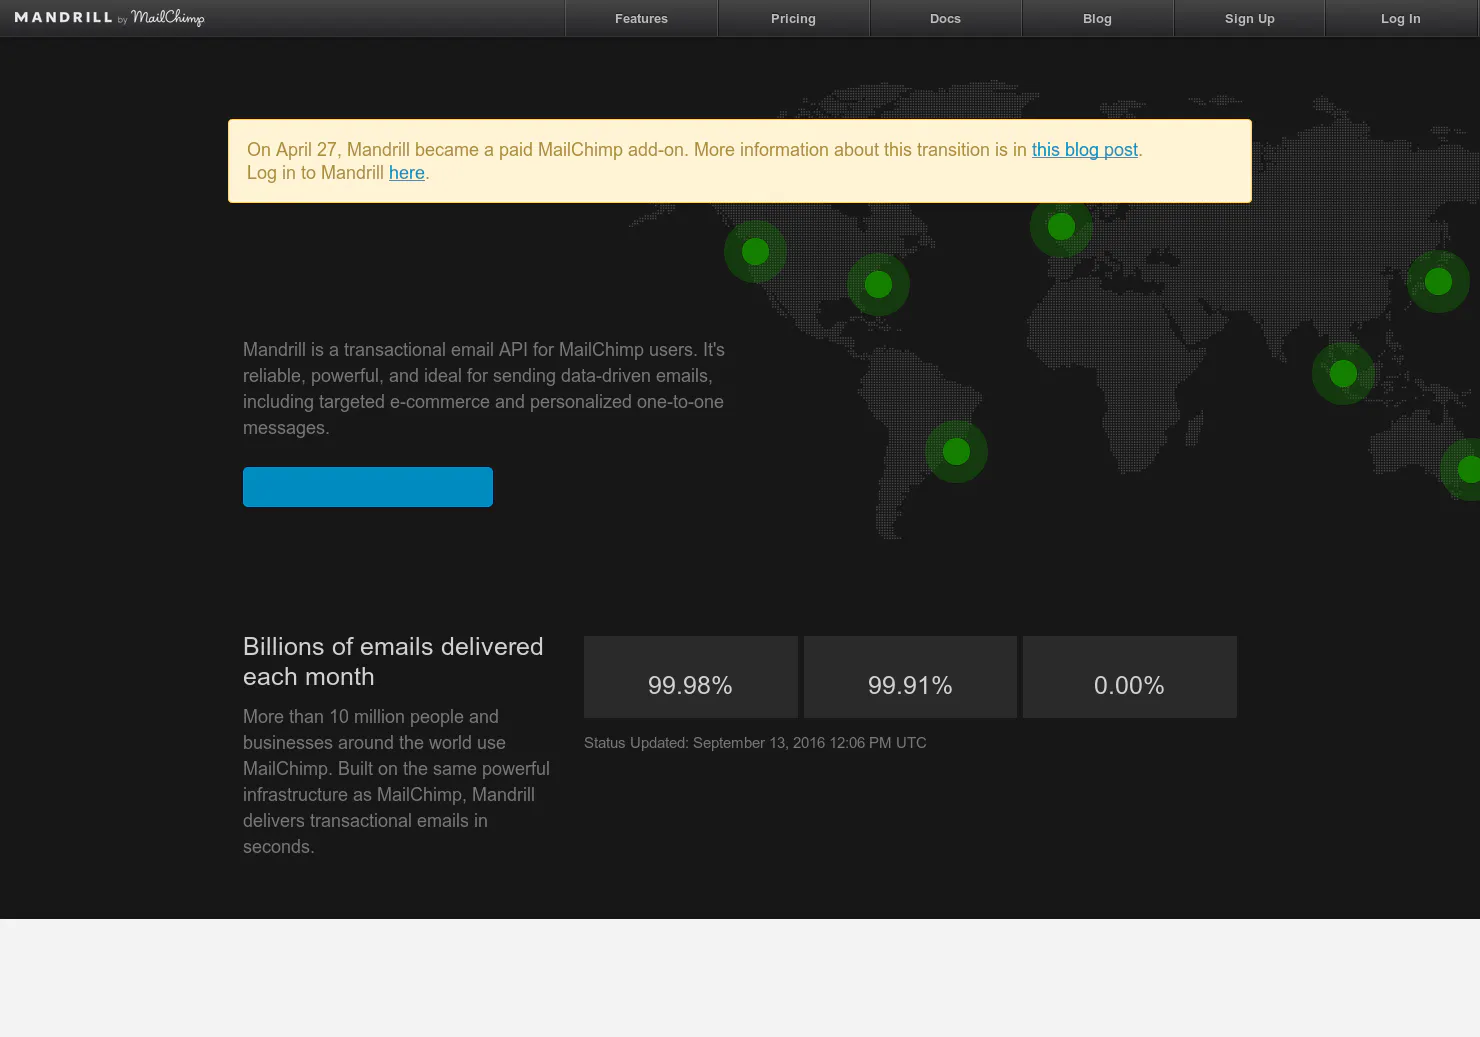
Task: Click the "Status Updated: September 13, 2016" text
Action: click(755, 743)
